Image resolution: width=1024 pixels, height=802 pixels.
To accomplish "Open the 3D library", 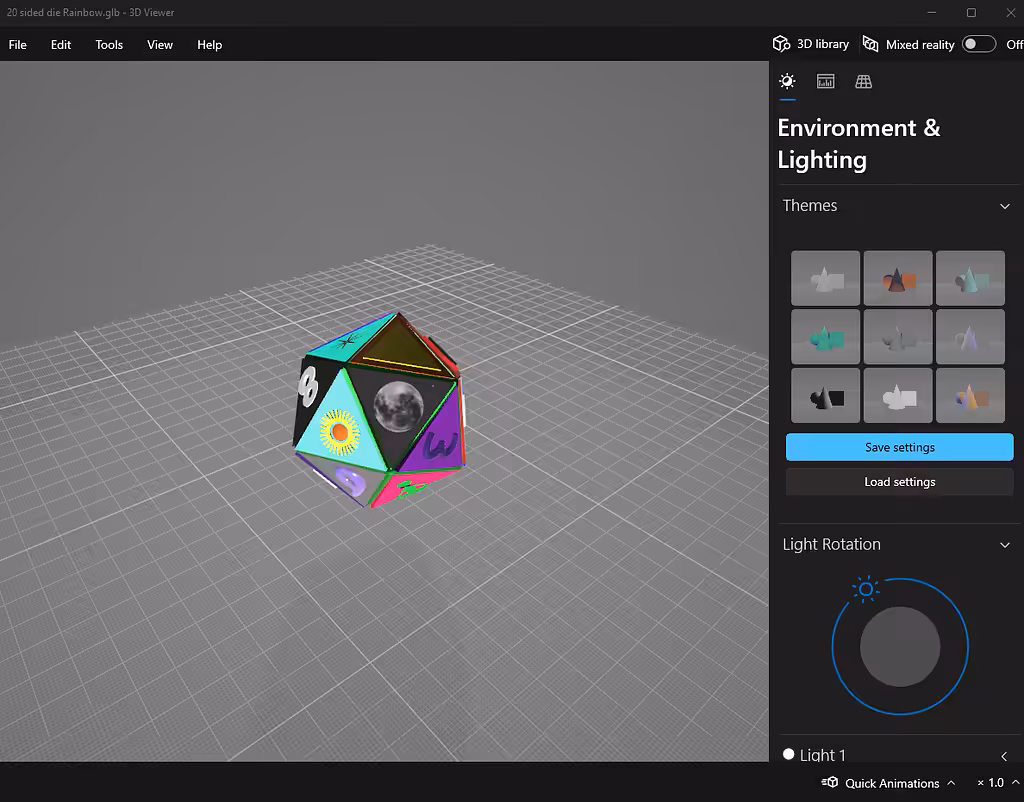I will pos(810,44).
